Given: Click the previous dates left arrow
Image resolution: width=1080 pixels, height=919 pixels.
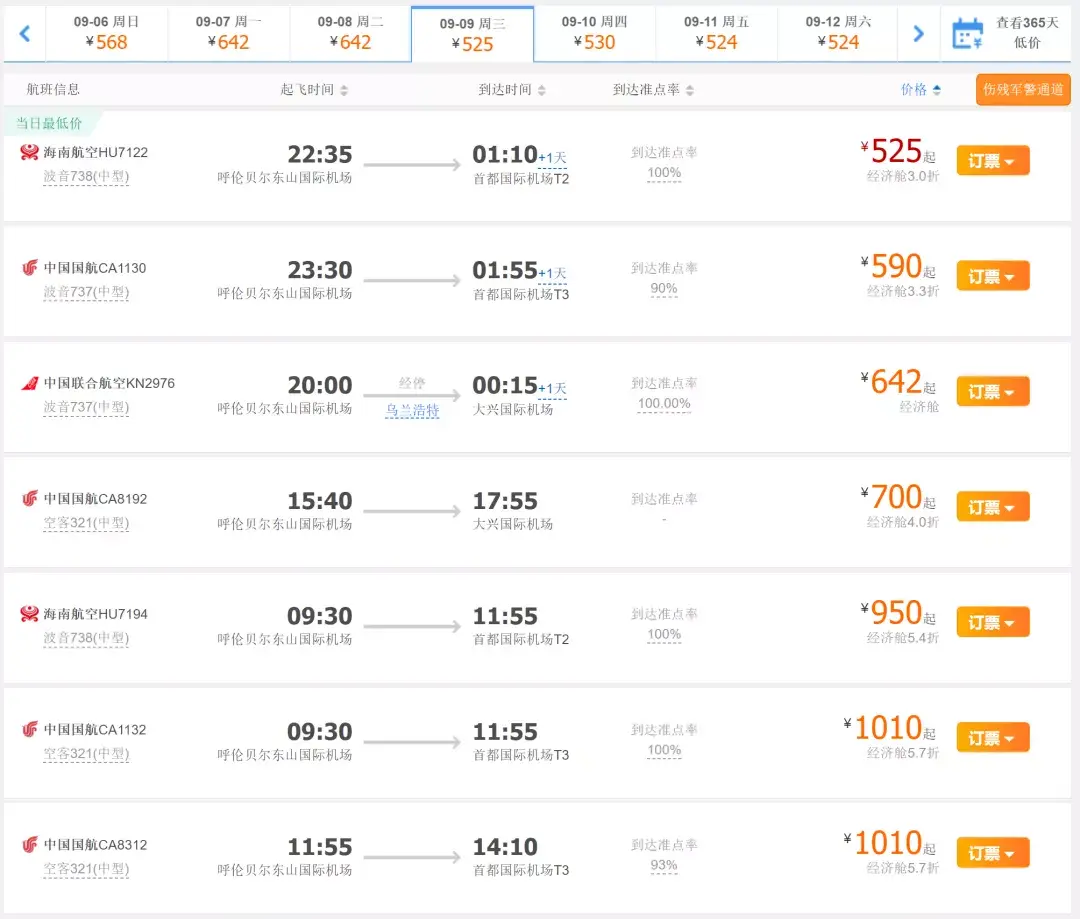Looking at the screenshot, I should (24, 33).
